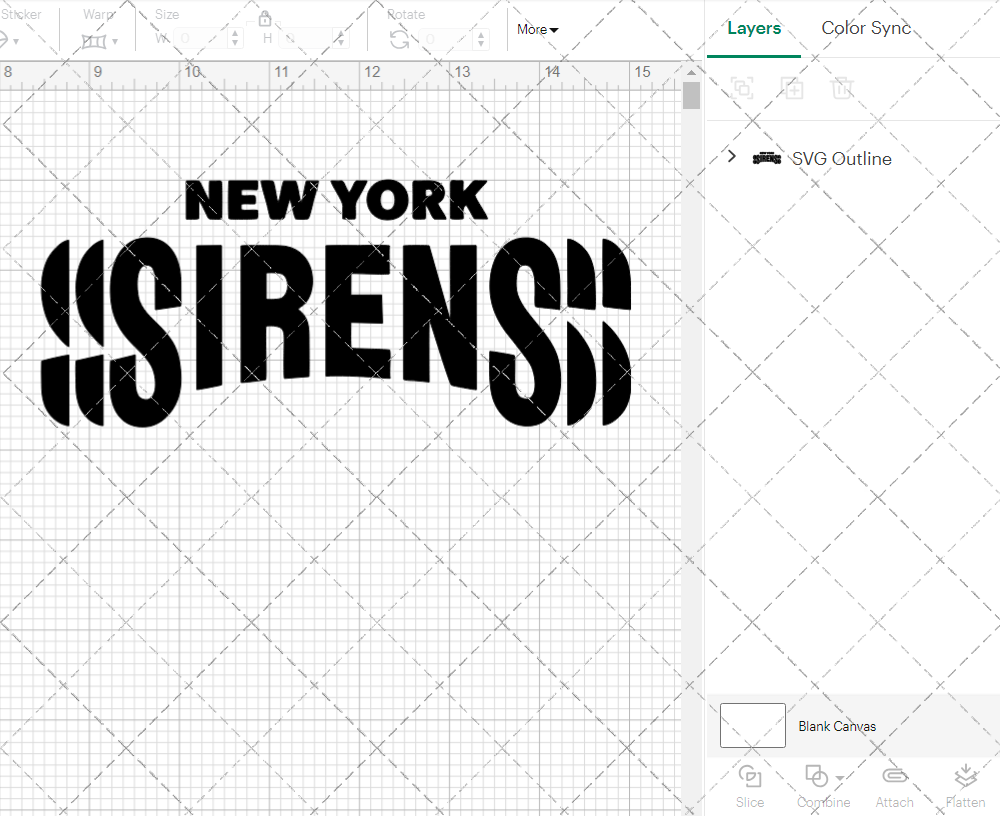This screenshot has height=816, width=1000.
Task: Select the Layers tab
Action: (754, 28)
